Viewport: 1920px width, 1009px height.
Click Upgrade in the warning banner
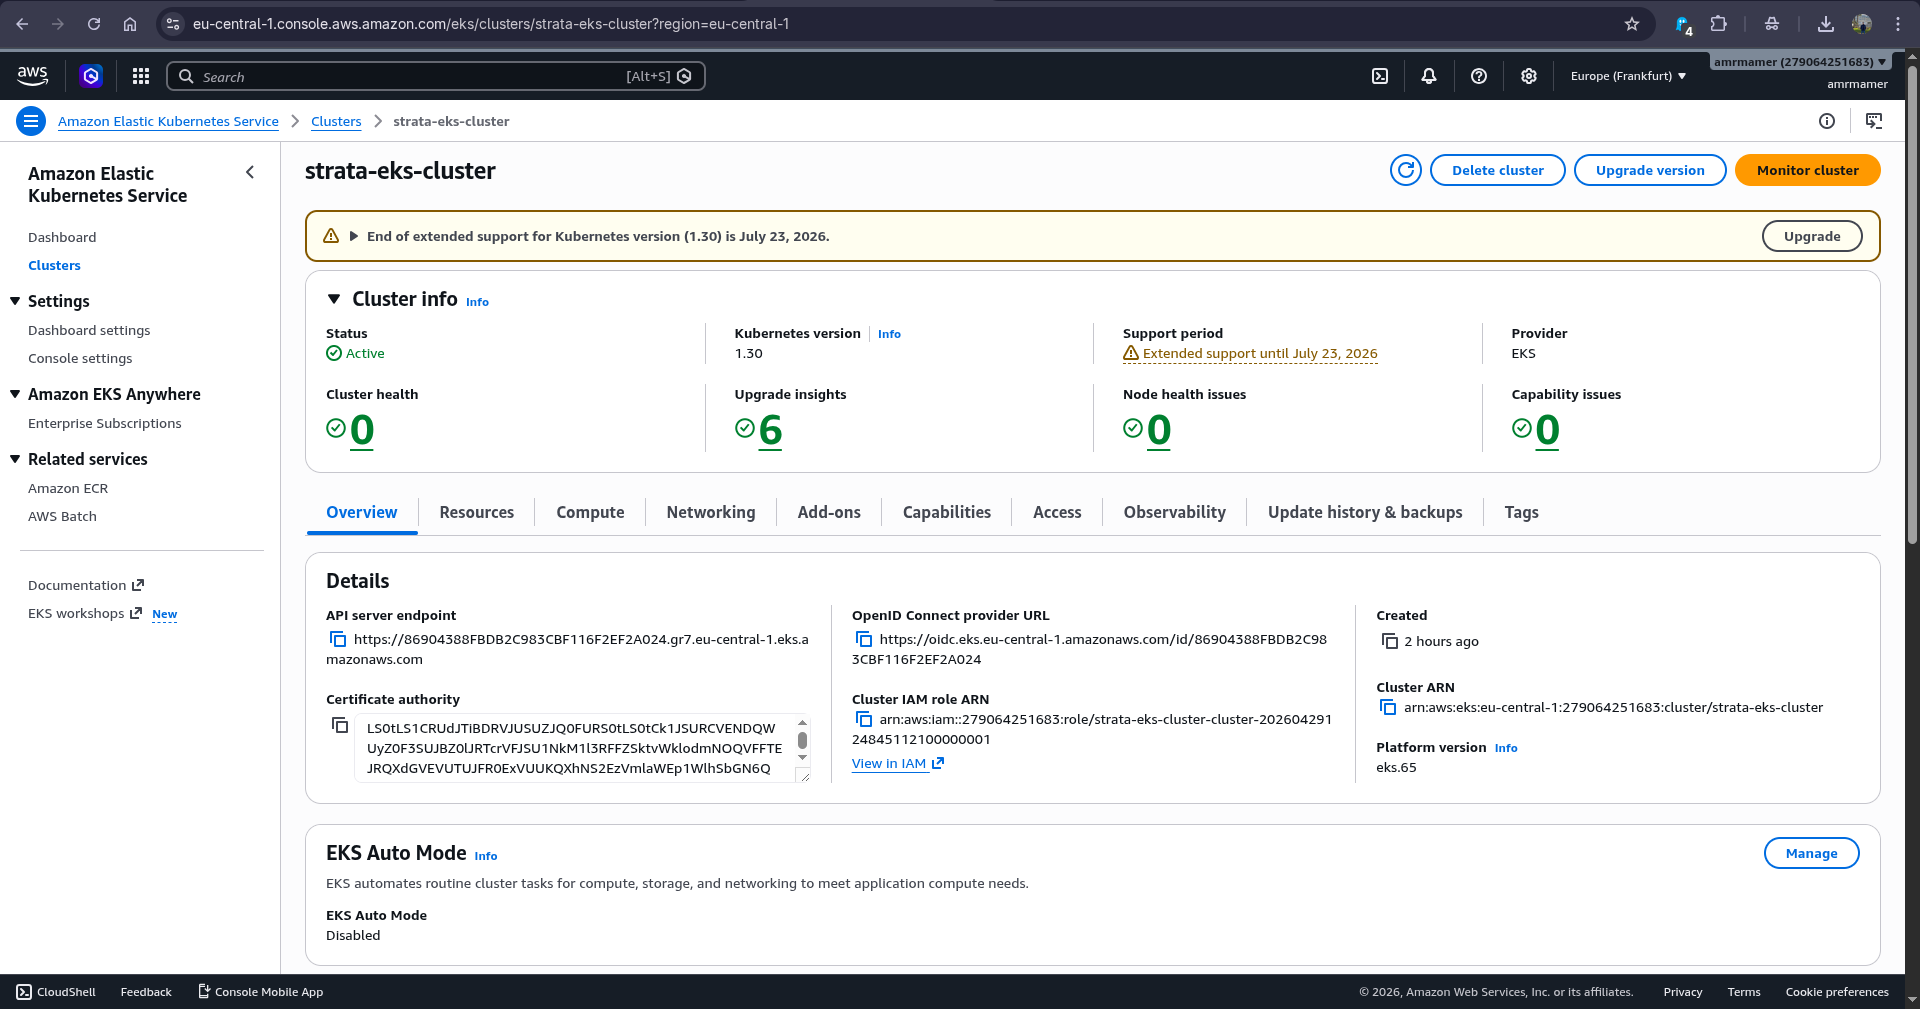point(1811,236)
